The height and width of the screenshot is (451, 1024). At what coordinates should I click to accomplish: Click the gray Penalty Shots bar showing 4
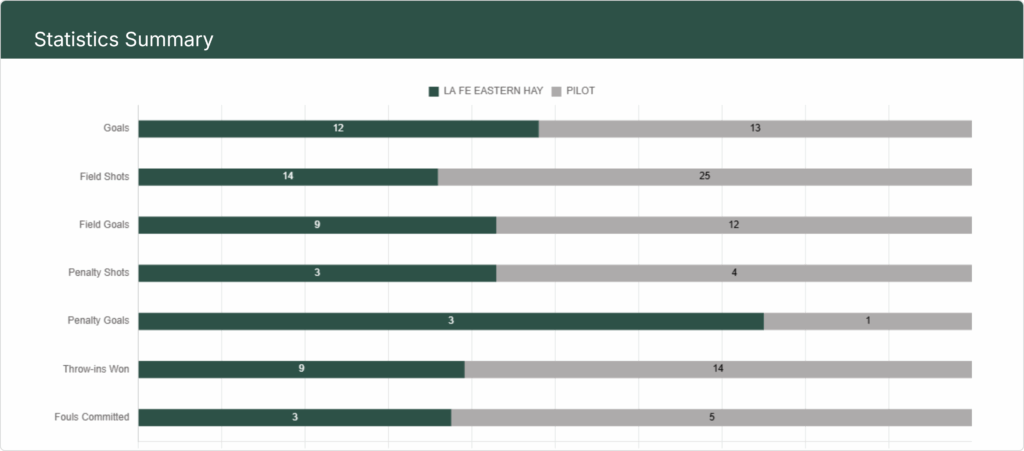[x=733, y=273]
